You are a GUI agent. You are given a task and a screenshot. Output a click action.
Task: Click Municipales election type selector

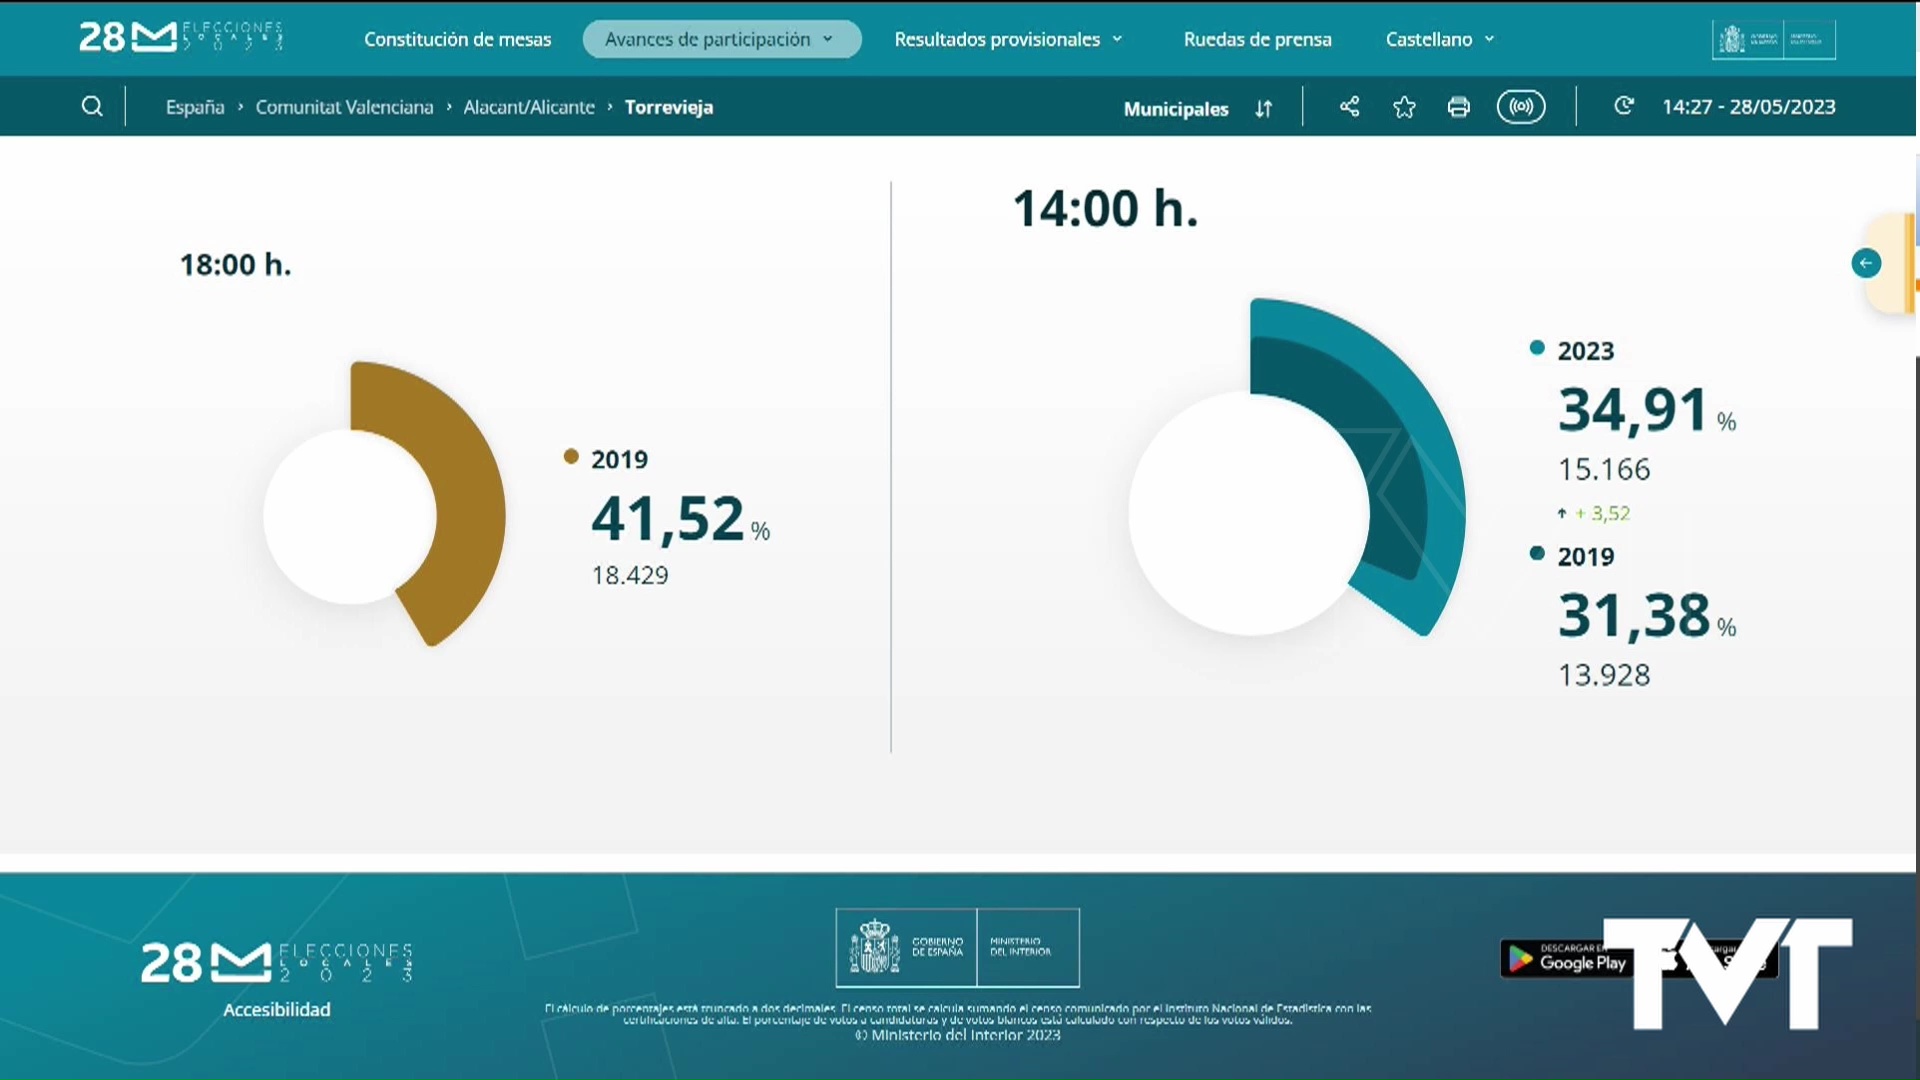coord(1176,108)
